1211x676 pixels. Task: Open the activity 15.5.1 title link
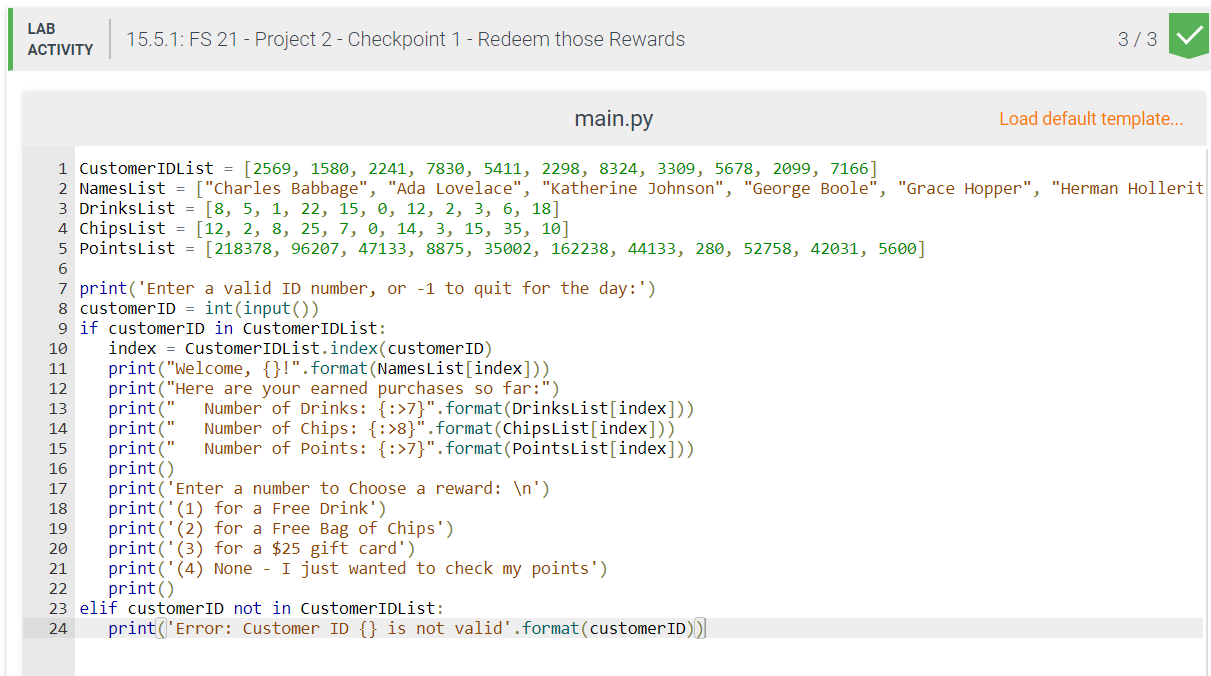tap(405, 39)
